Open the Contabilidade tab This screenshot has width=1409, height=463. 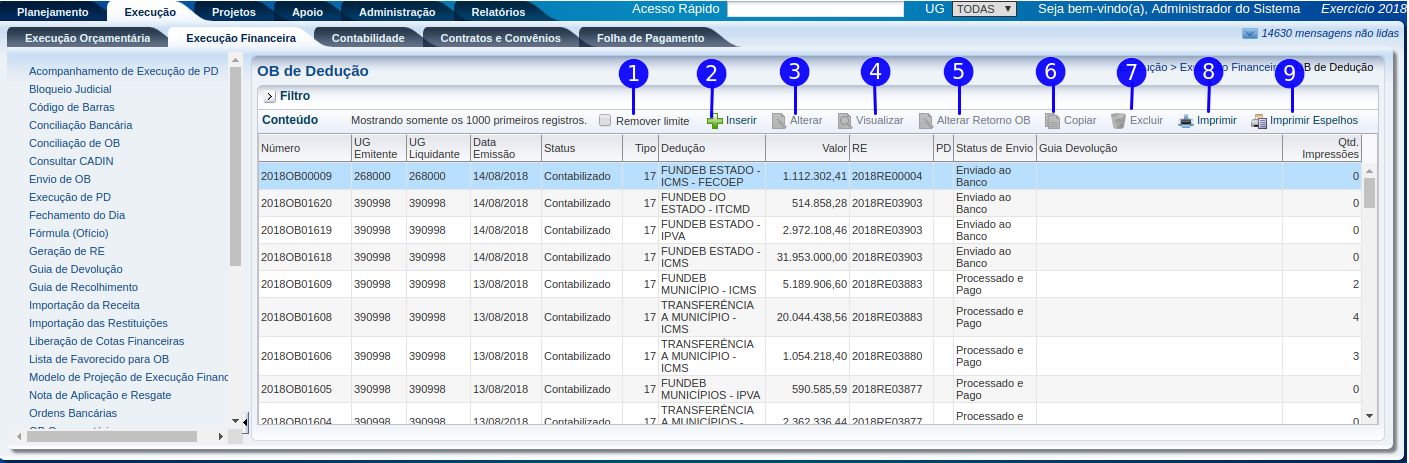tap(367, 38)
